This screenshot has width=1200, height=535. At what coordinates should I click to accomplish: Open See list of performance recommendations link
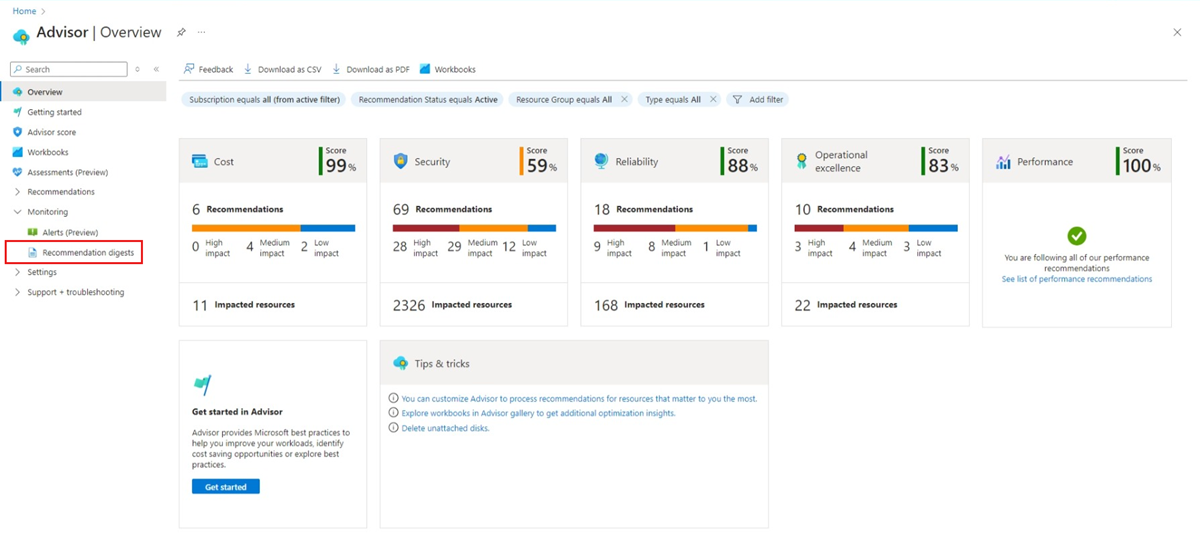click(x=1076, y=279)
